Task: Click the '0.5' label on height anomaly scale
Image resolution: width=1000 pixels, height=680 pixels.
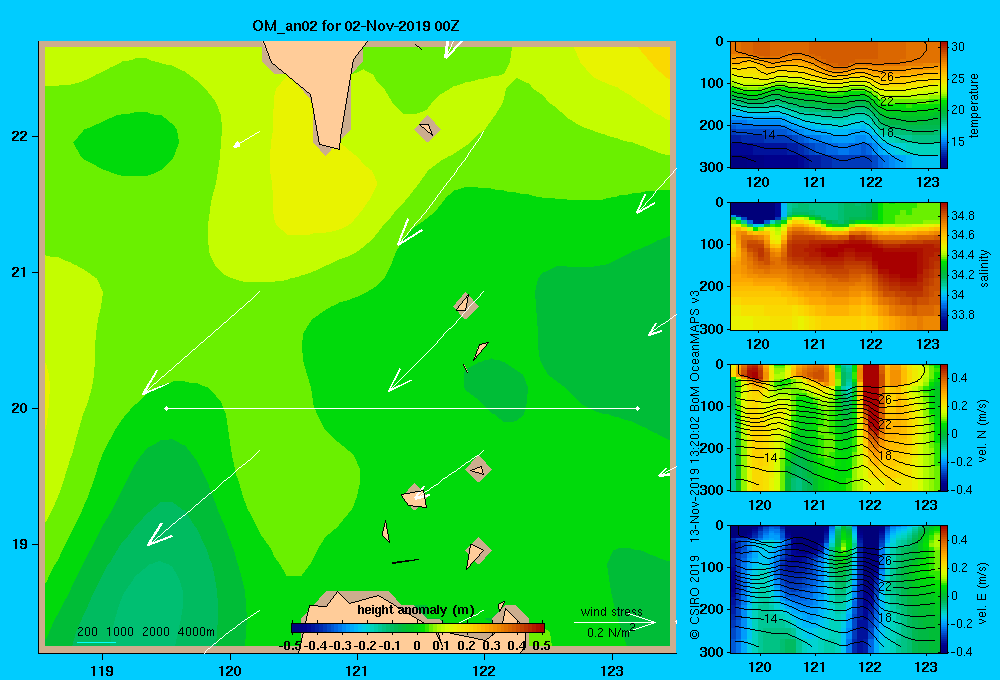Action: coord(541,646)
